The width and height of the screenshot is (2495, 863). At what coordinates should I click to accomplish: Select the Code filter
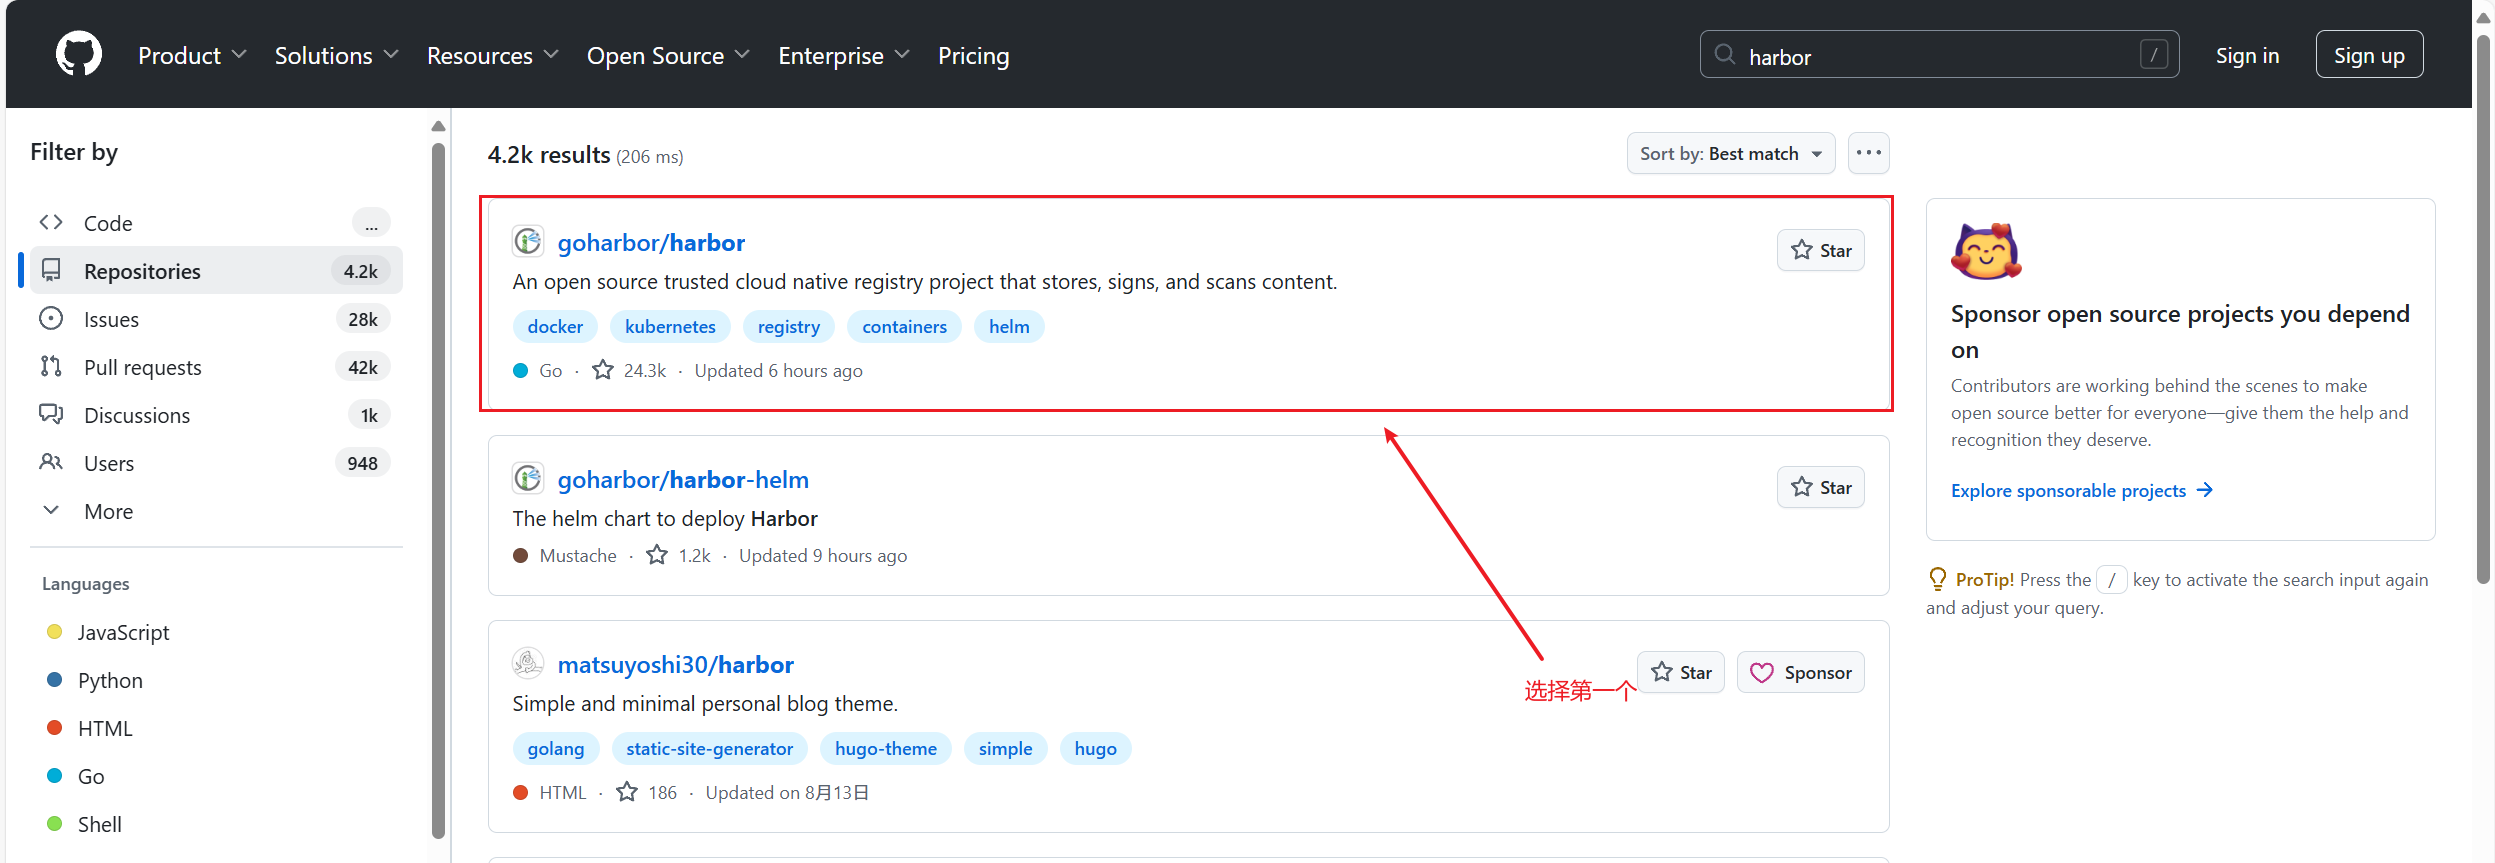[x=216, y=222]
